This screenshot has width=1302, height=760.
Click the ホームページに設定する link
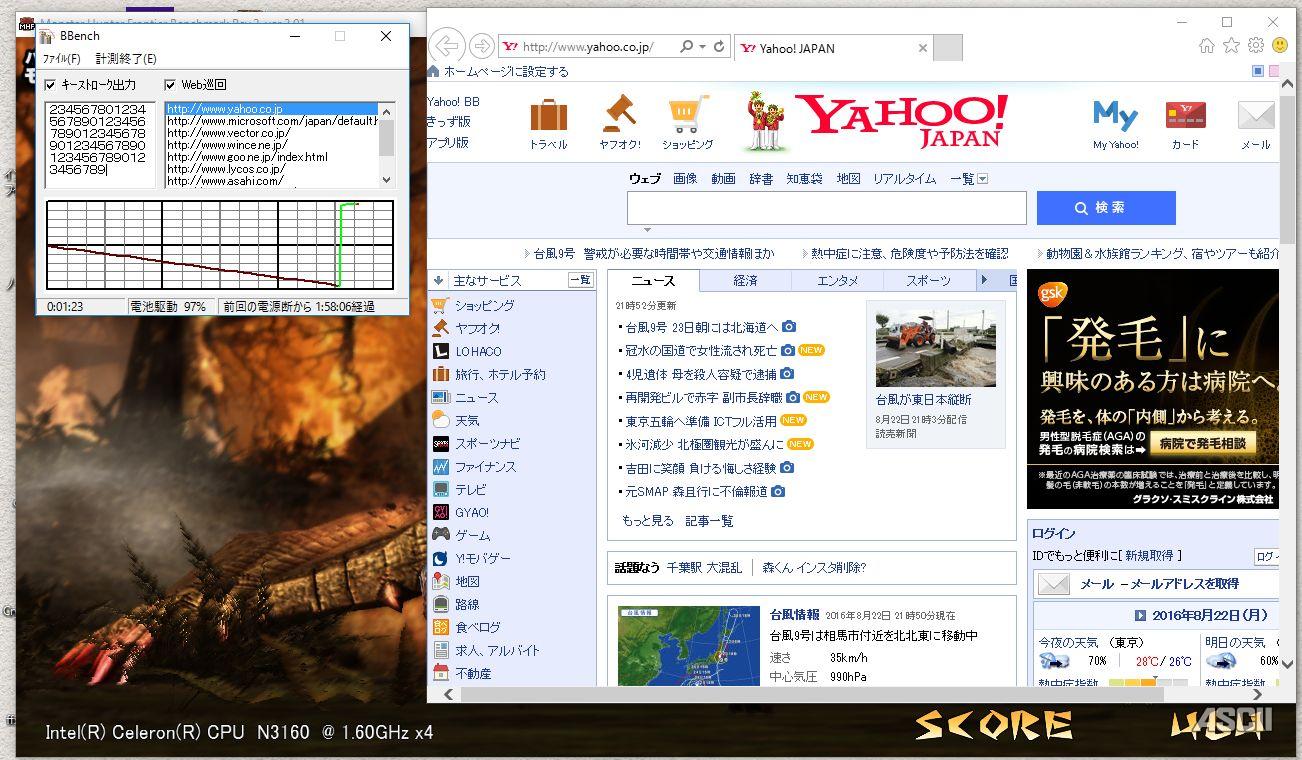coord(506,72)
